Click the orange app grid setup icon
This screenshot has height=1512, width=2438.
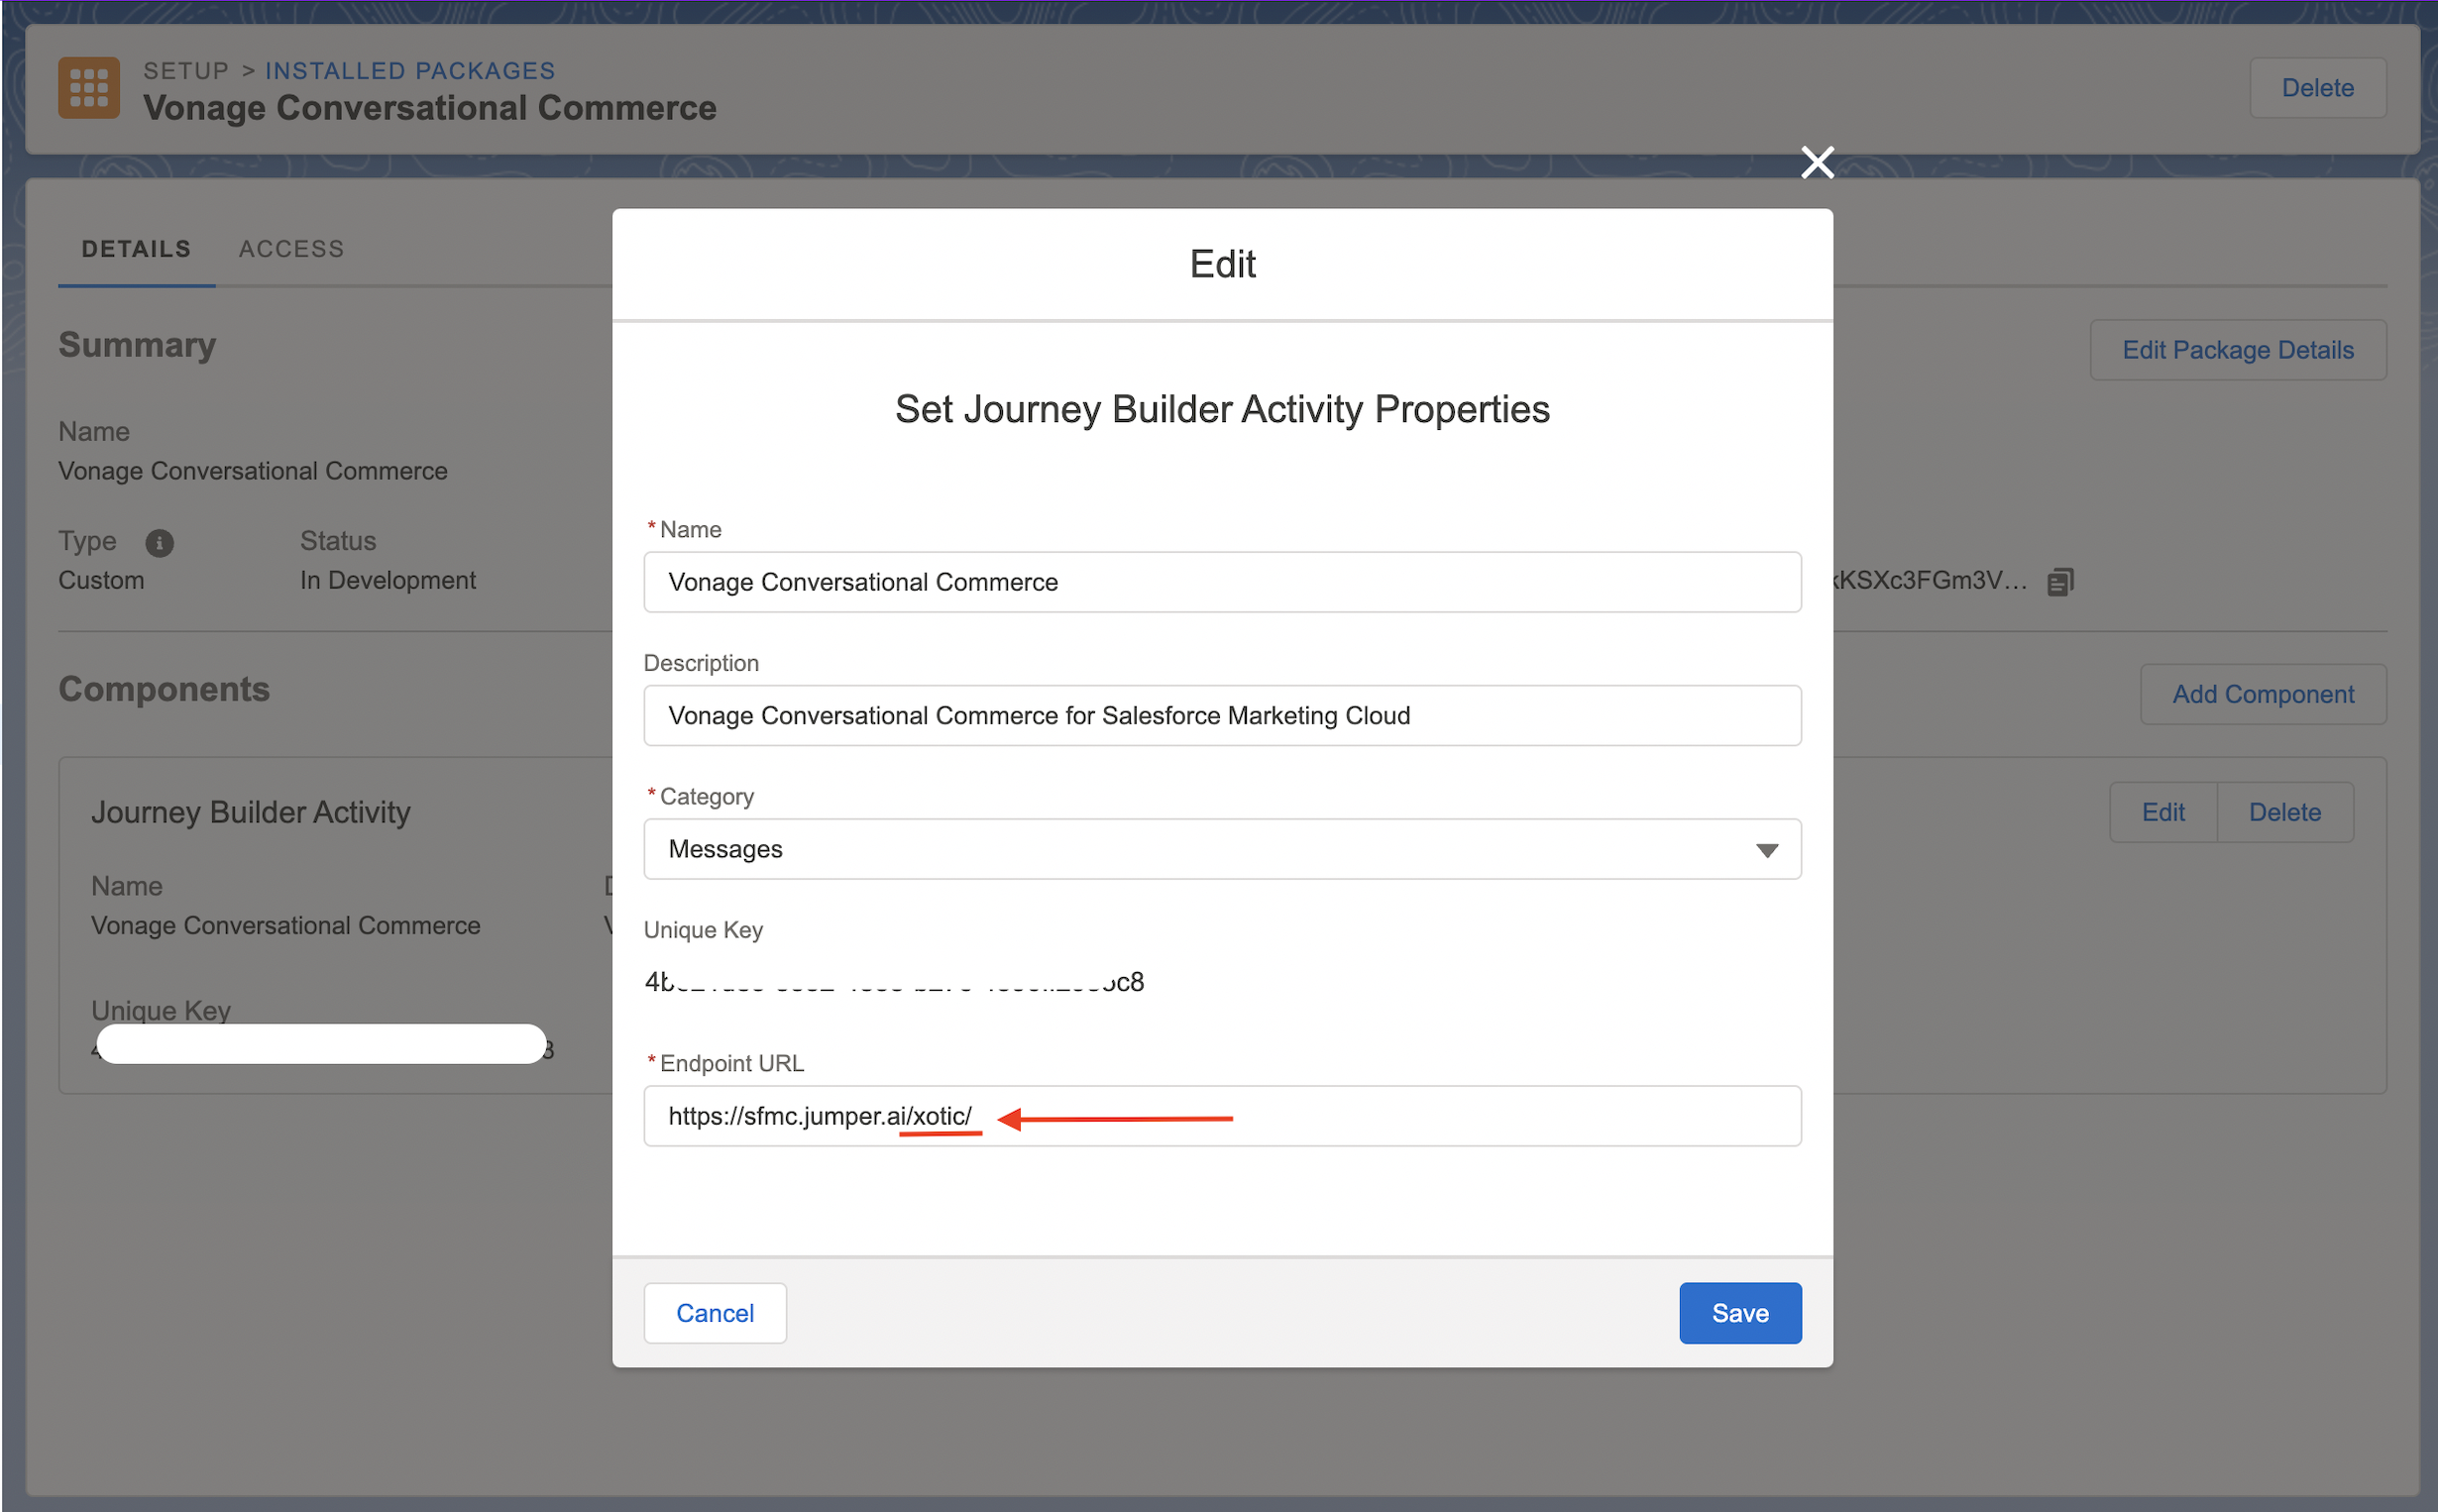(89, 88)
